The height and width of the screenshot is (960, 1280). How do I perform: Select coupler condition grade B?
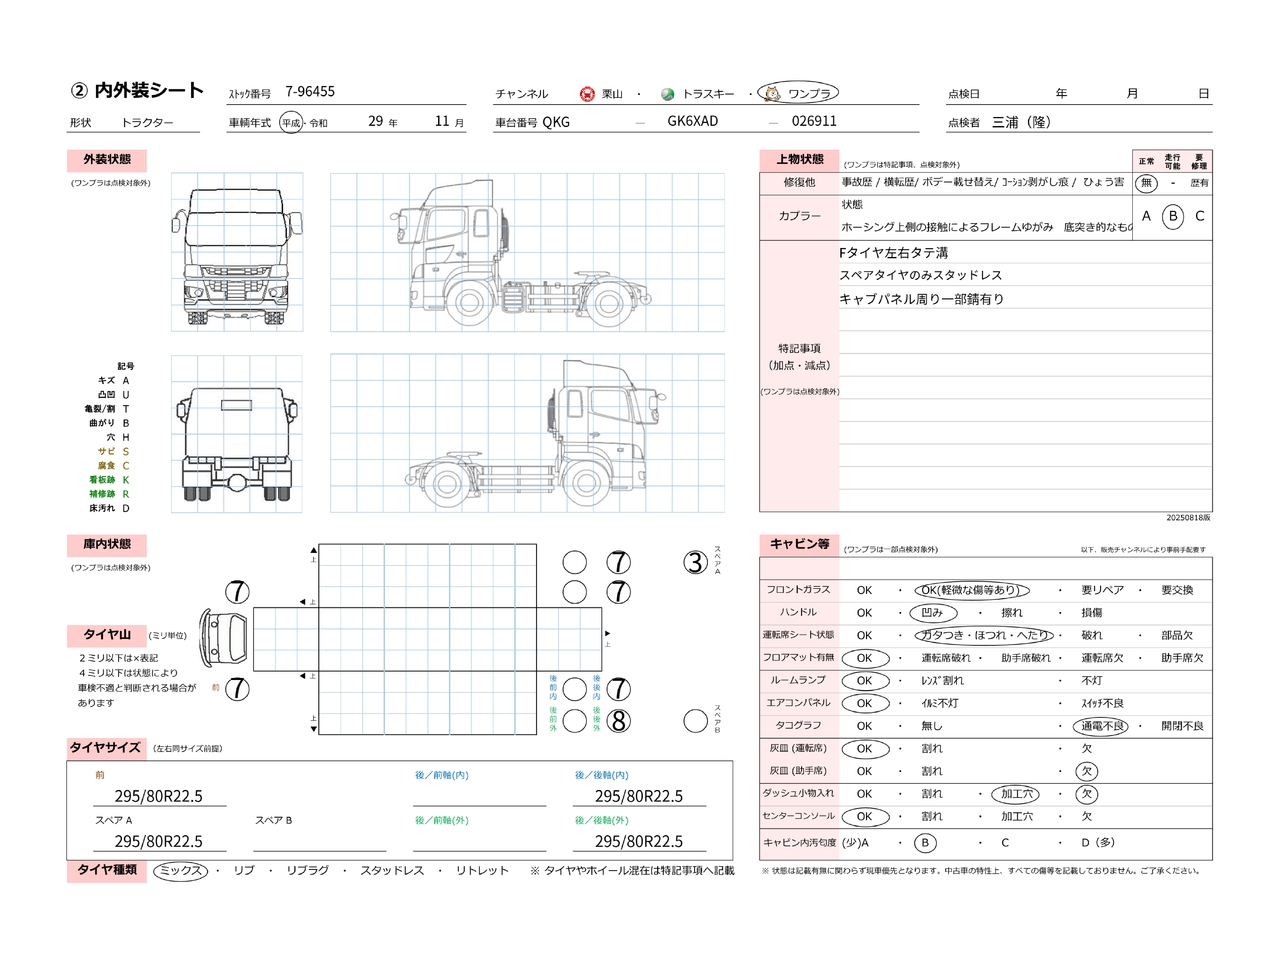click(1173, 216)
